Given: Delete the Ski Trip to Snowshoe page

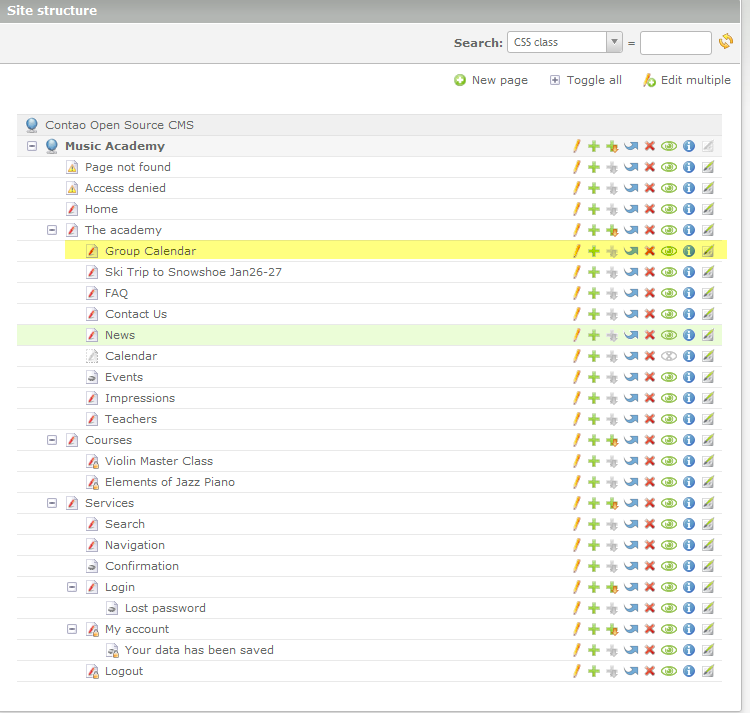Looking at the screenshot, I should point(649,272).
